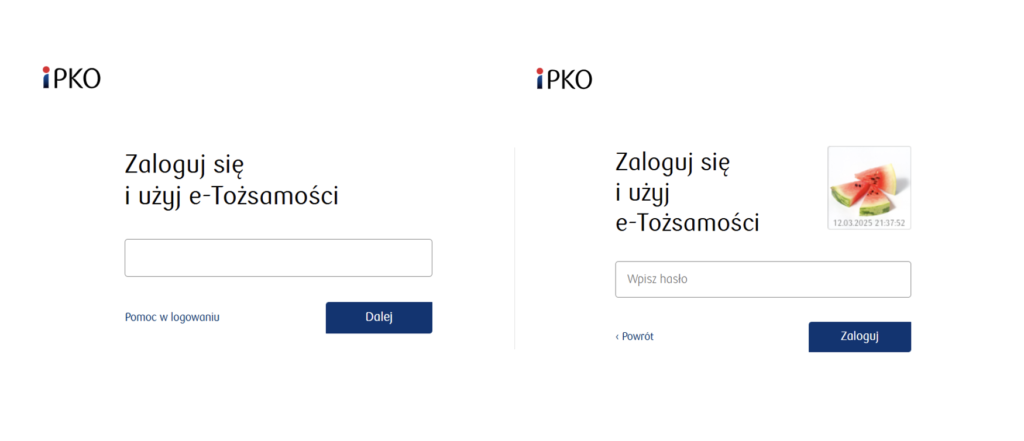Image resolution: width=1024 pixels, height=441 pixels.
Task: Click the iPKO logo in the right panel
Action: coord(564,78)
